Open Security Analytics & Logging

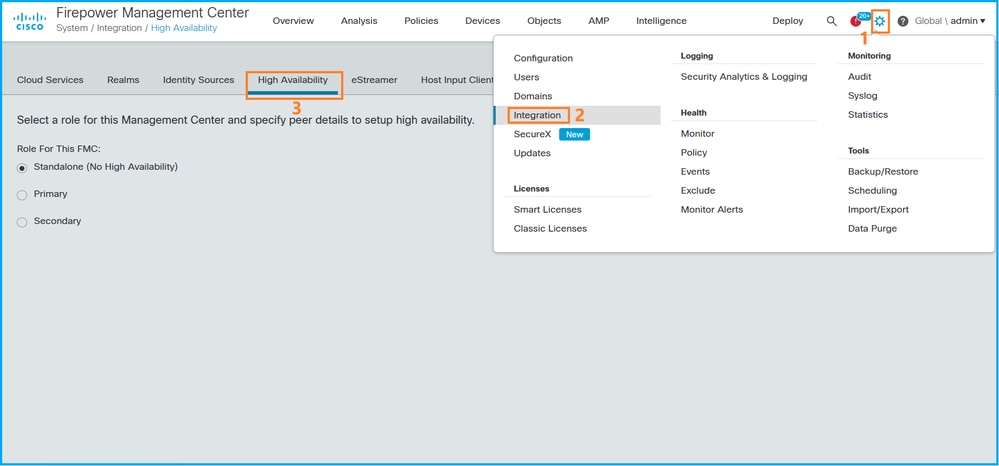click(x=744, y=76)
